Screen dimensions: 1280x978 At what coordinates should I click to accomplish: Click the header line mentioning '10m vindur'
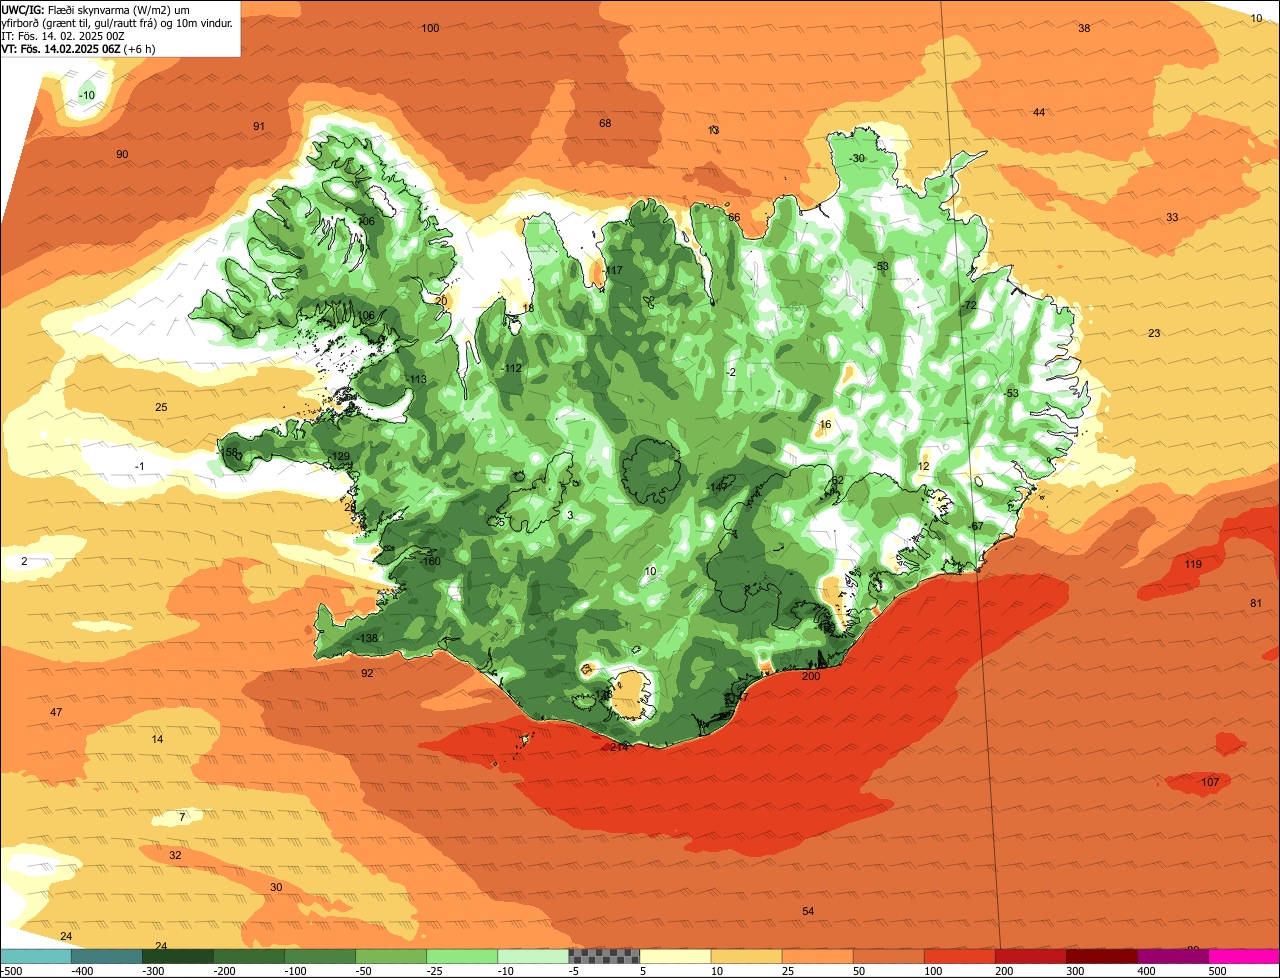(x=118, y=22)
